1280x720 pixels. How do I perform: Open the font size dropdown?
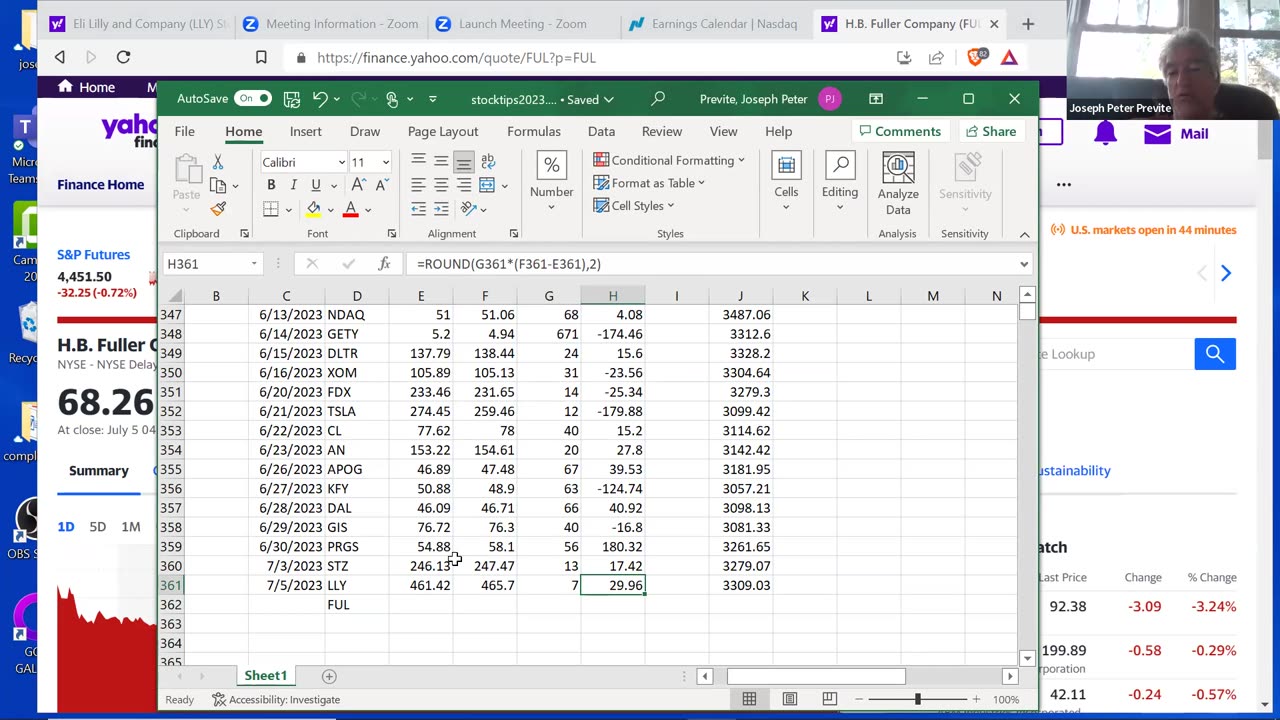point(385,162)
